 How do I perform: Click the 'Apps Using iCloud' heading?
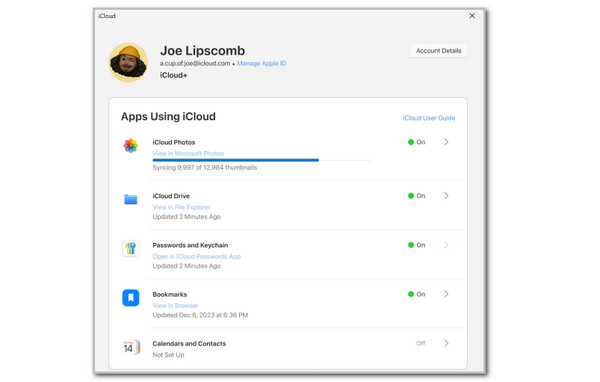168,116
